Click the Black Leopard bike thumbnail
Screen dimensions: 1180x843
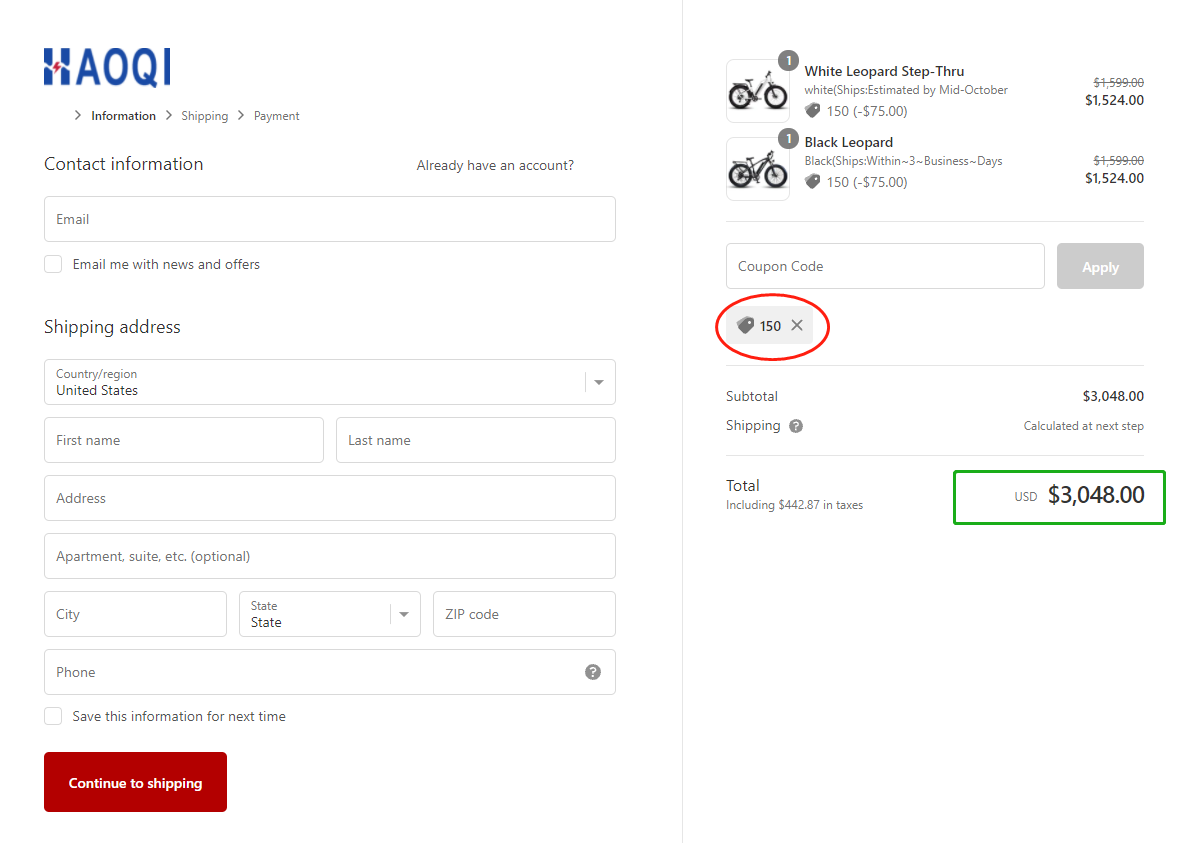[x=757, y=169]
